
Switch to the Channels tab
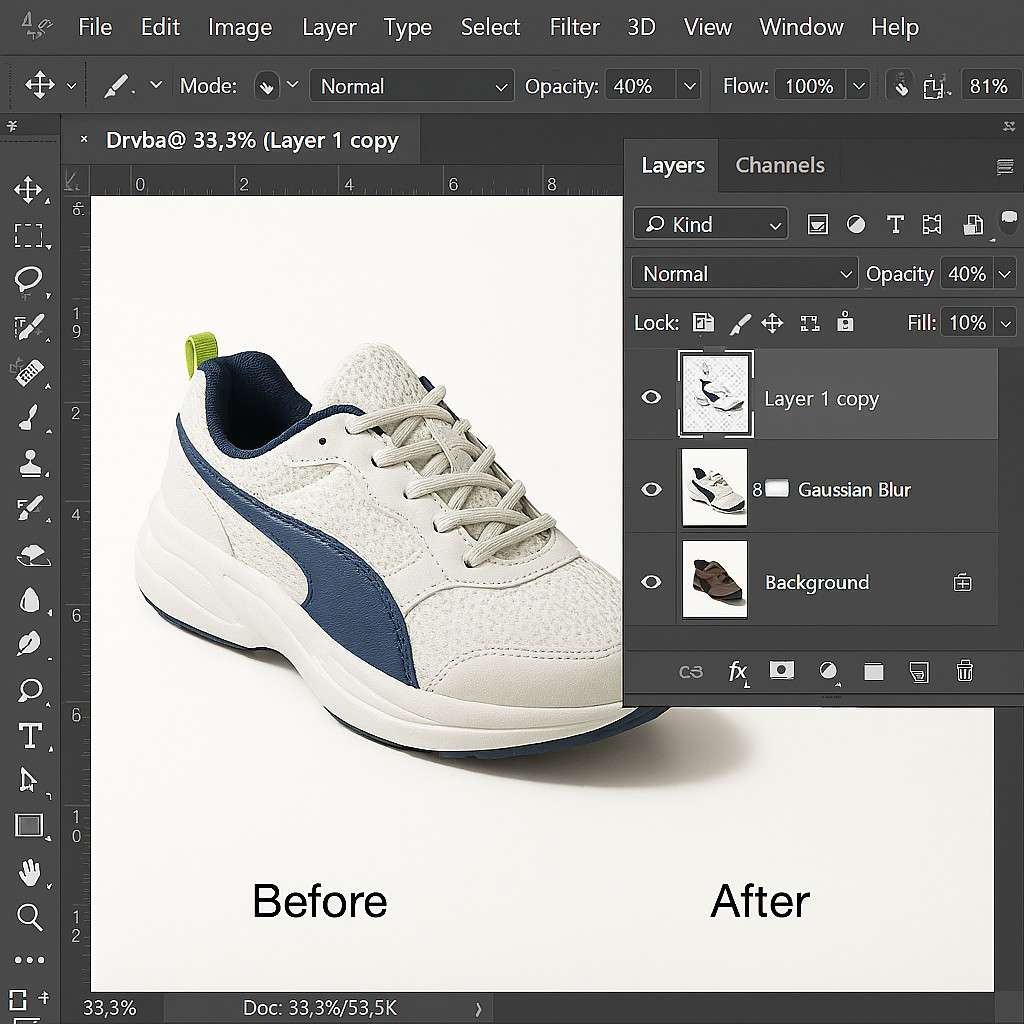[780, 166]
